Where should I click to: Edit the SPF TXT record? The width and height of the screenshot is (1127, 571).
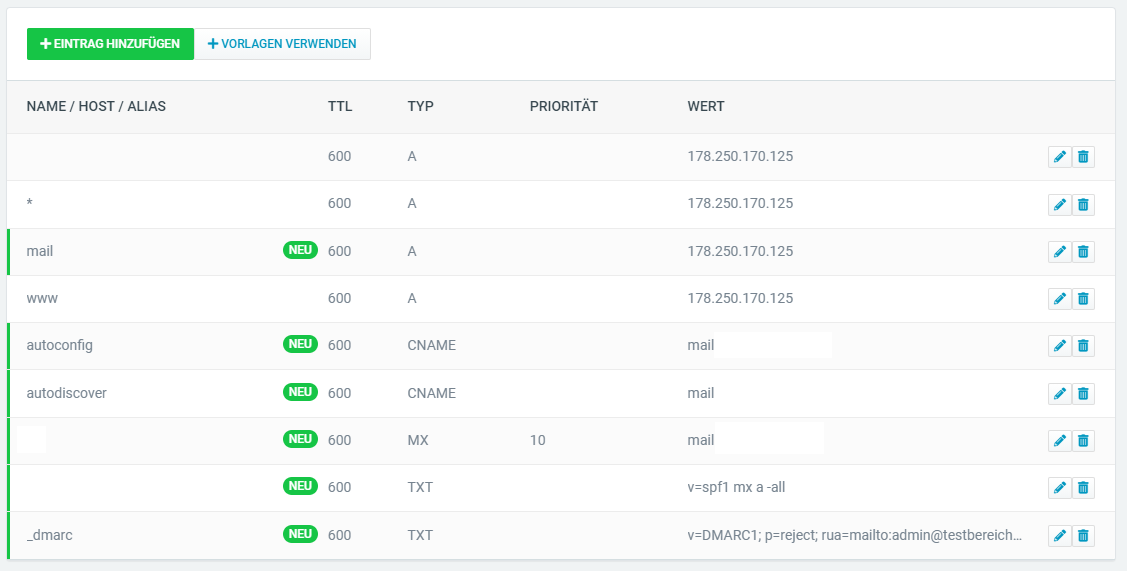click(1059, 488)
